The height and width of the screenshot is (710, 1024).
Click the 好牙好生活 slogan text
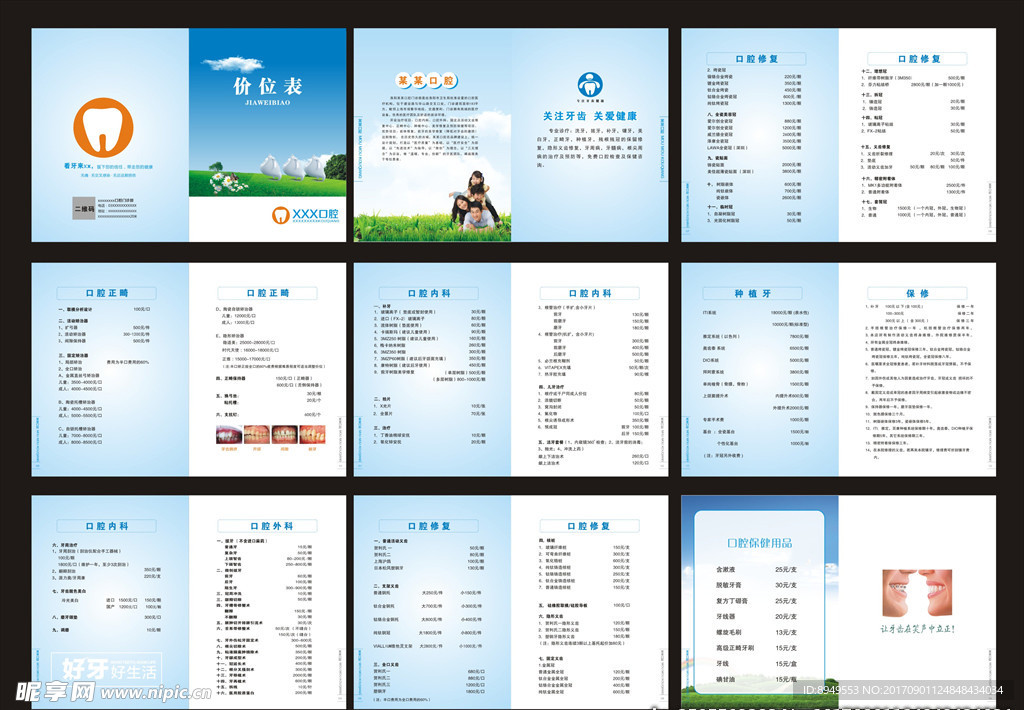tap(109, 670)
